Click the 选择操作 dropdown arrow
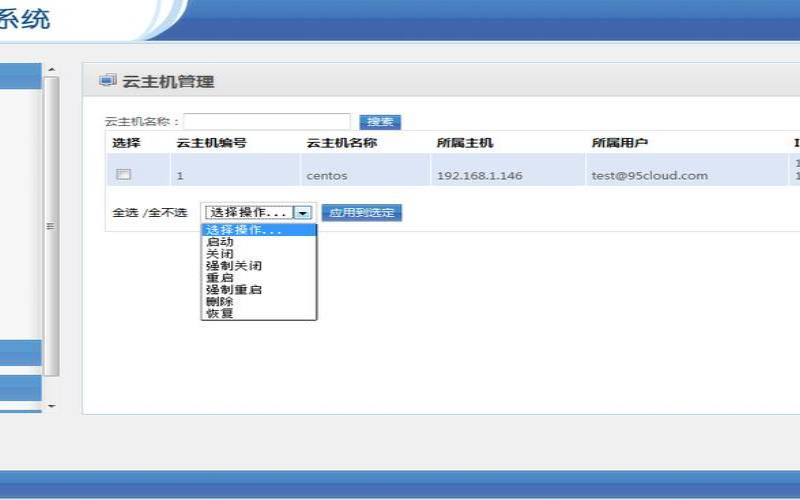Screen dimensions: 800x500 (304, 213)
